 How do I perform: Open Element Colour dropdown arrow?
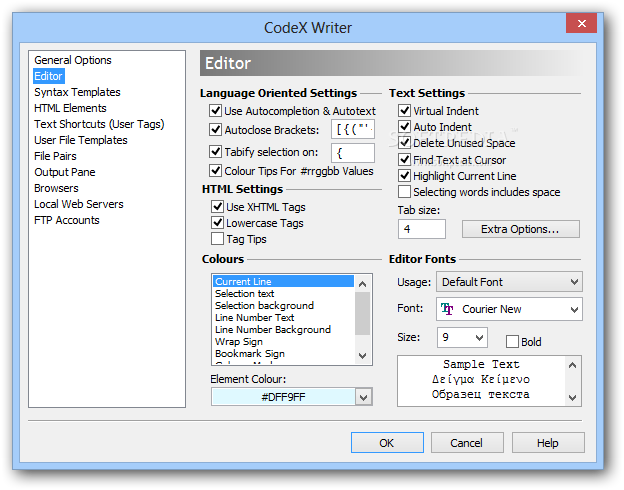[363, 397]
